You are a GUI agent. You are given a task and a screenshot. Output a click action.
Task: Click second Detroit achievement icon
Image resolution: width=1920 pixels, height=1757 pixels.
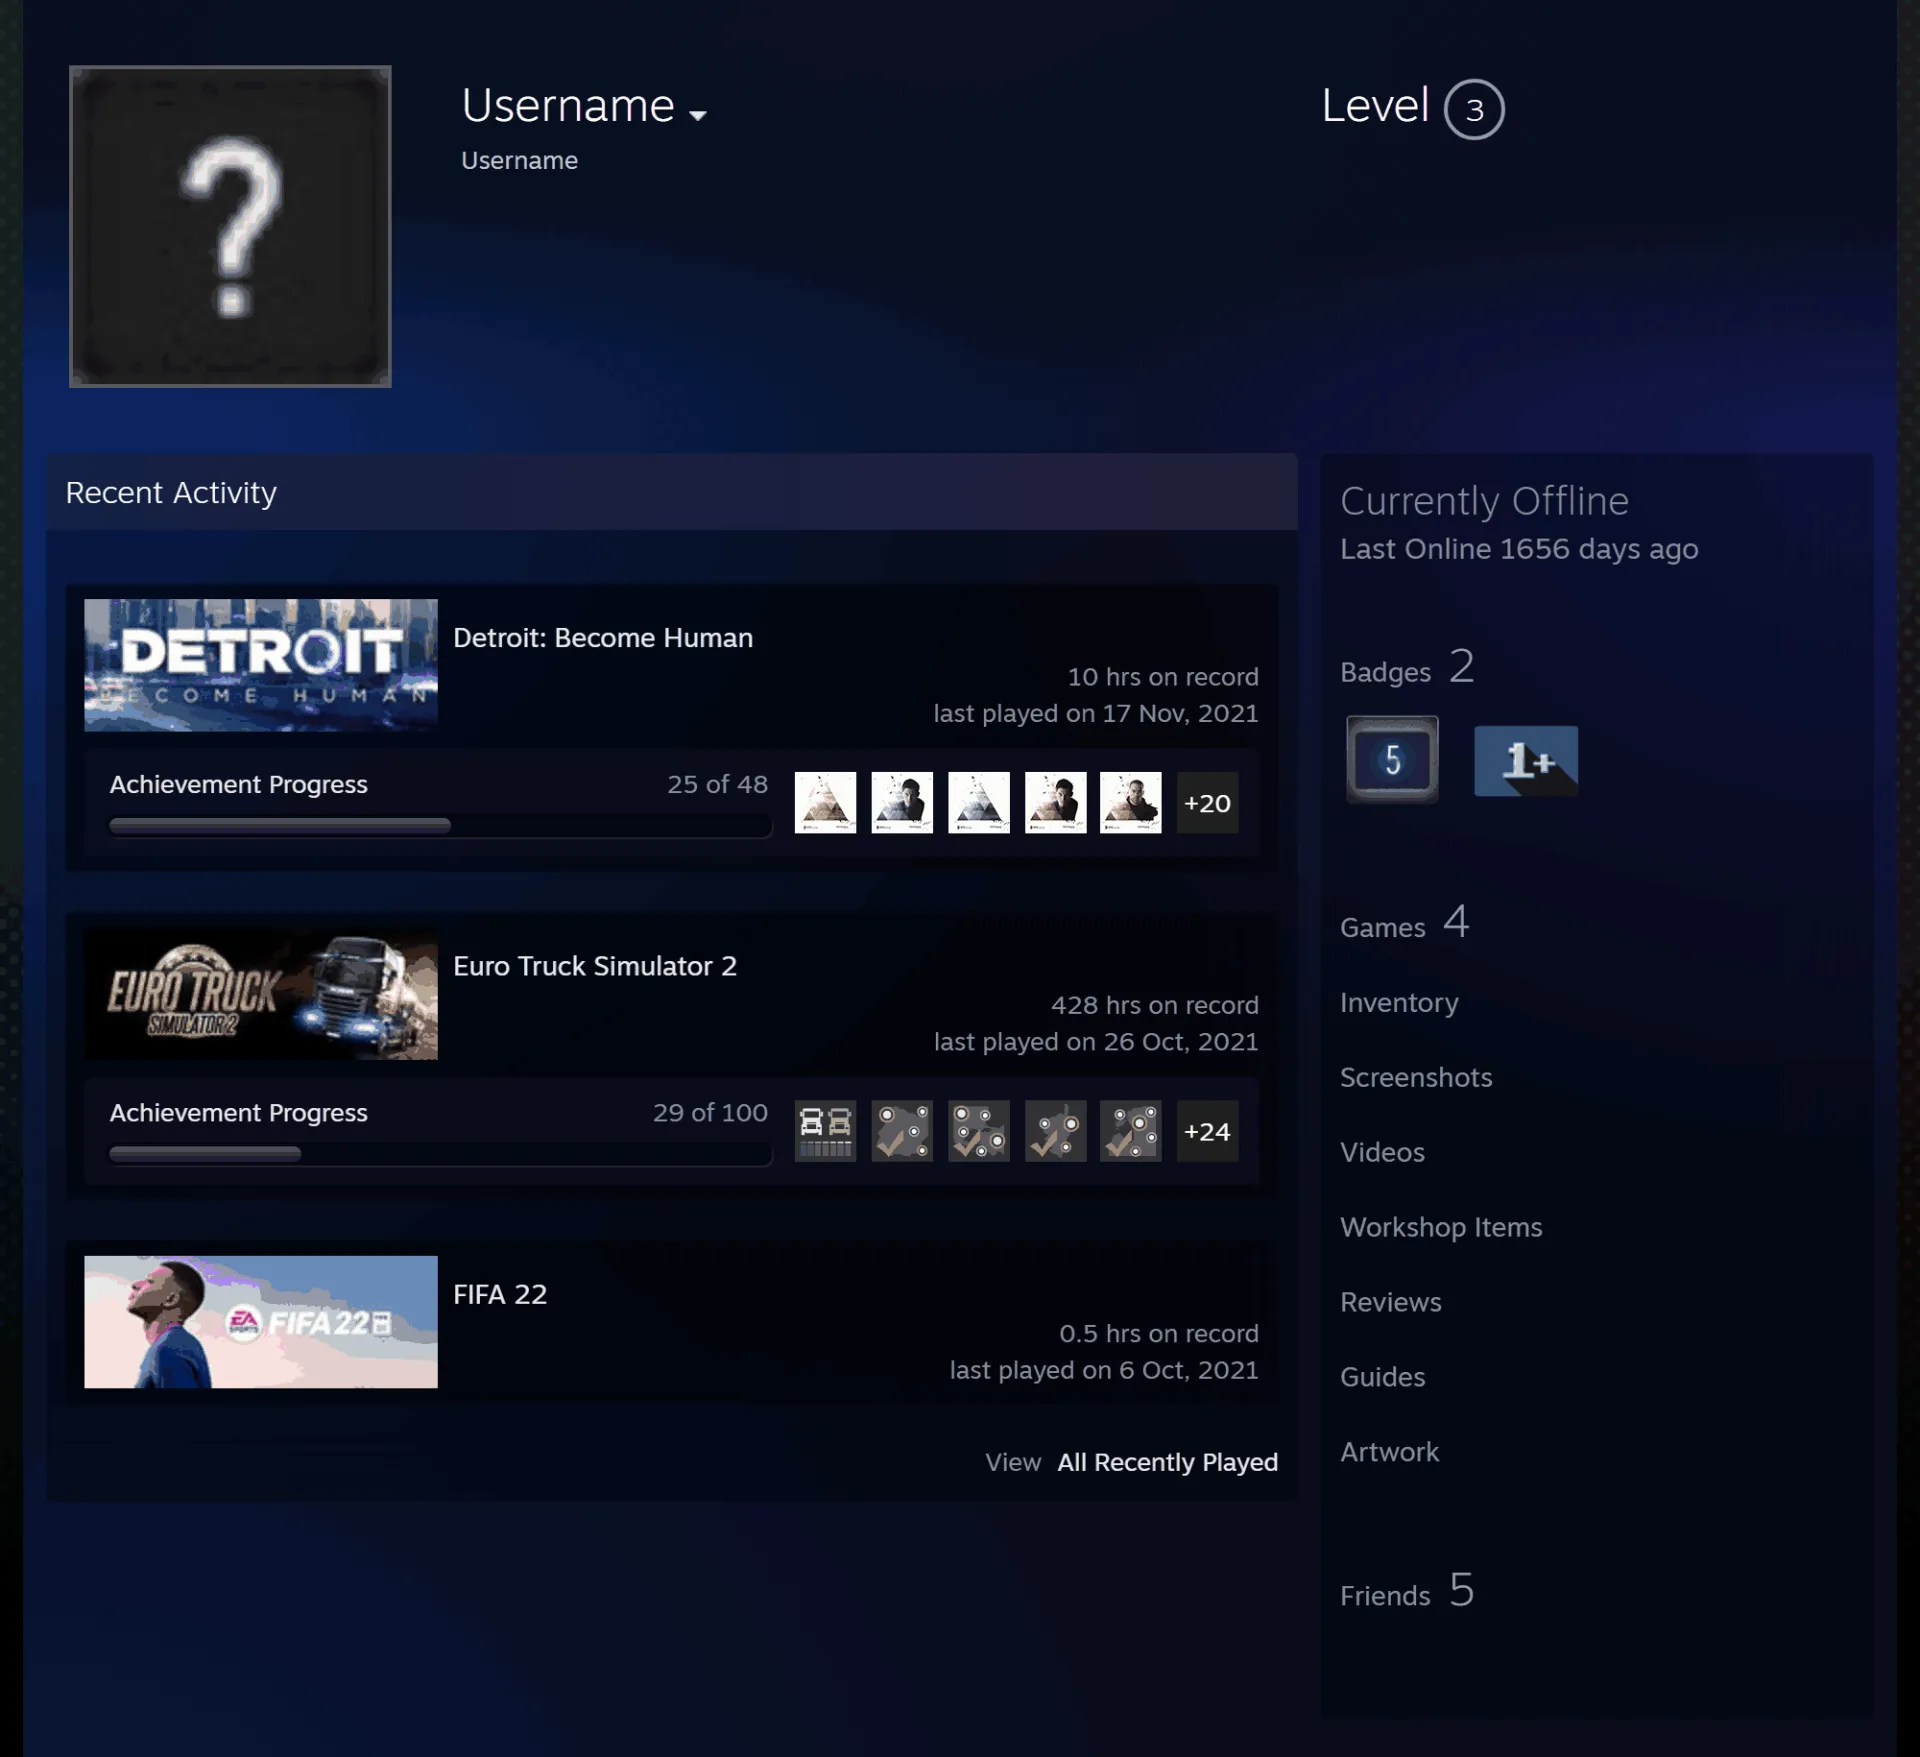point(902,802)
